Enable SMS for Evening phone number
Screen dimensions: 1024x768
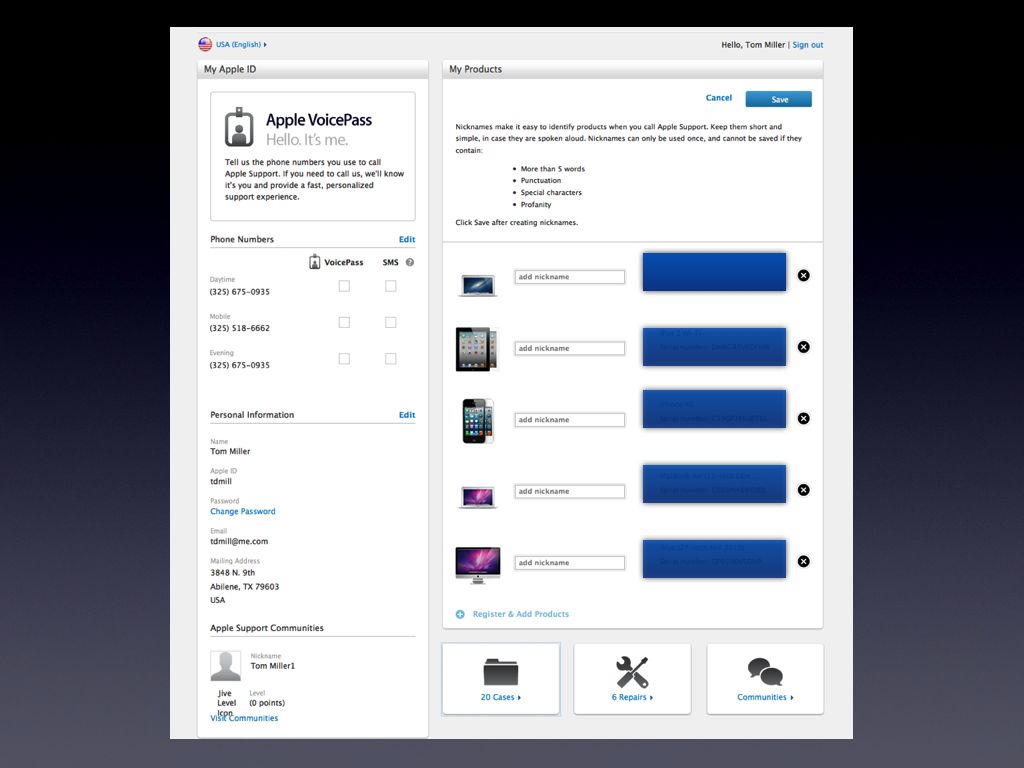tap(391, 359)
